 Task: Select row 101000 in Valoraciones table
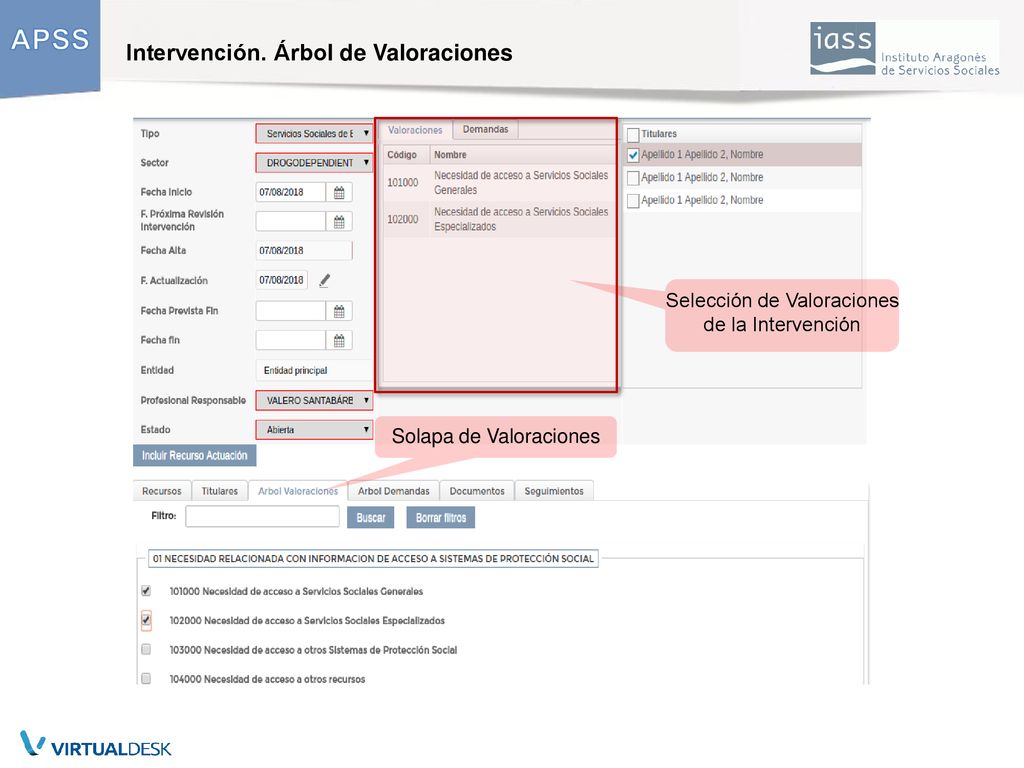tap(498, 182)
